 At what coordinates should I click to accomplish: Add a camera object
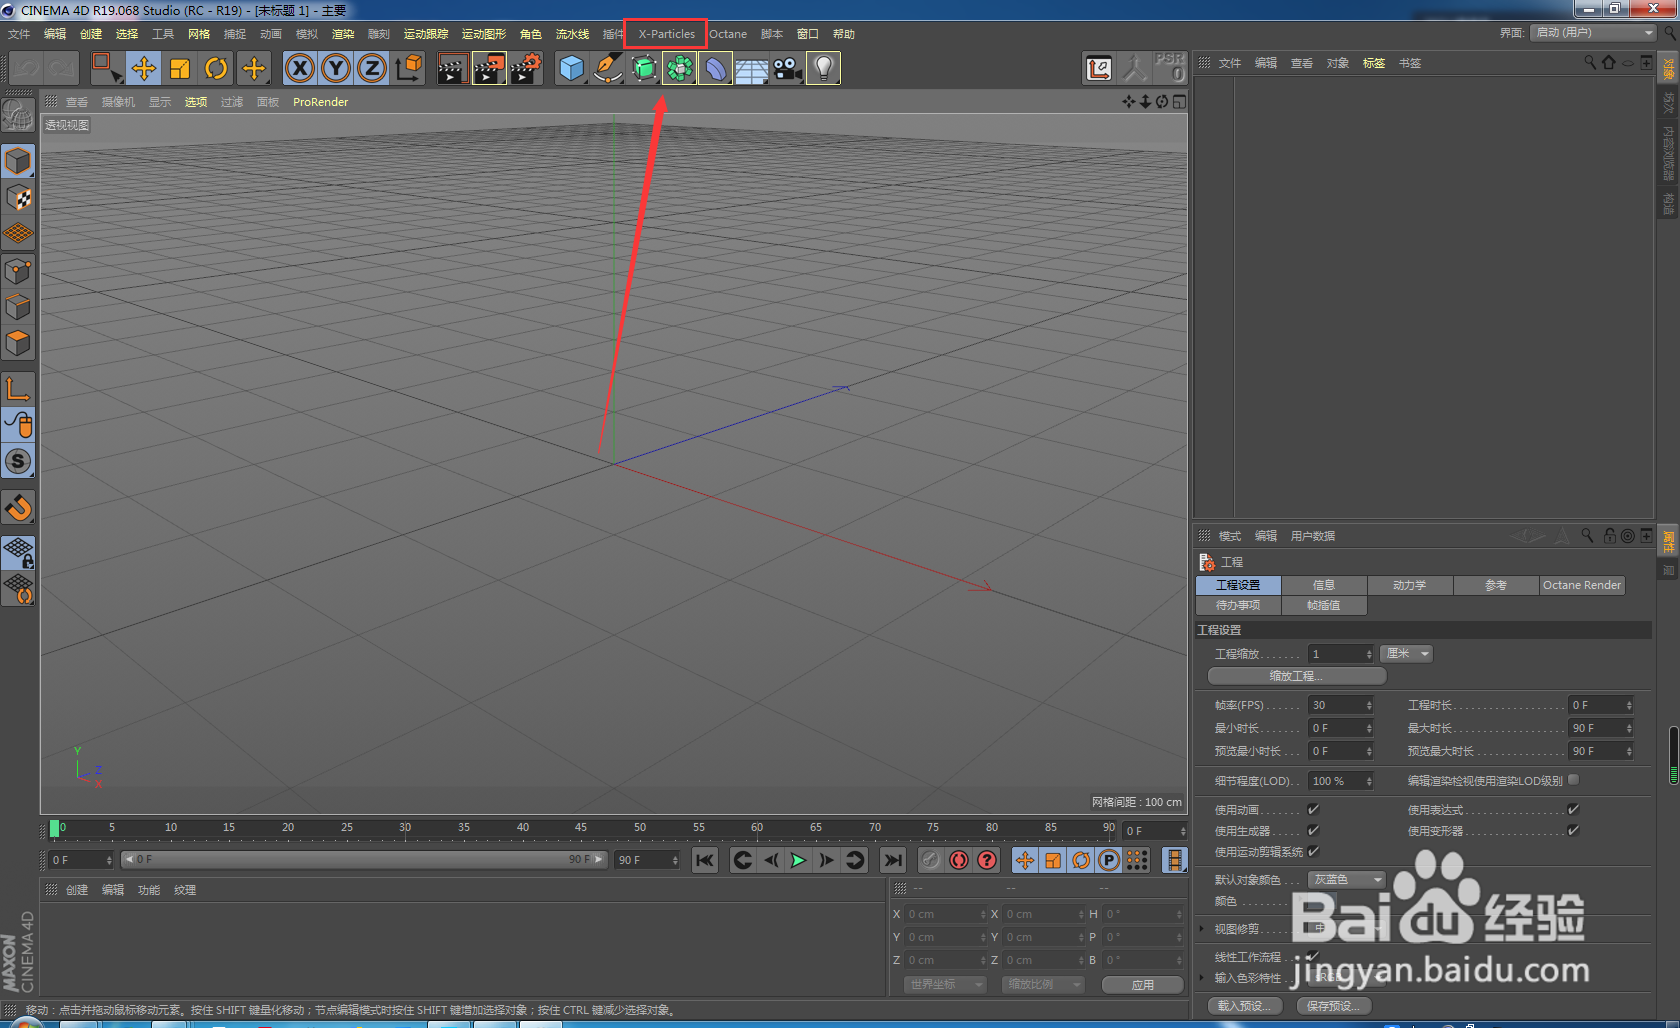pos(788,68)
